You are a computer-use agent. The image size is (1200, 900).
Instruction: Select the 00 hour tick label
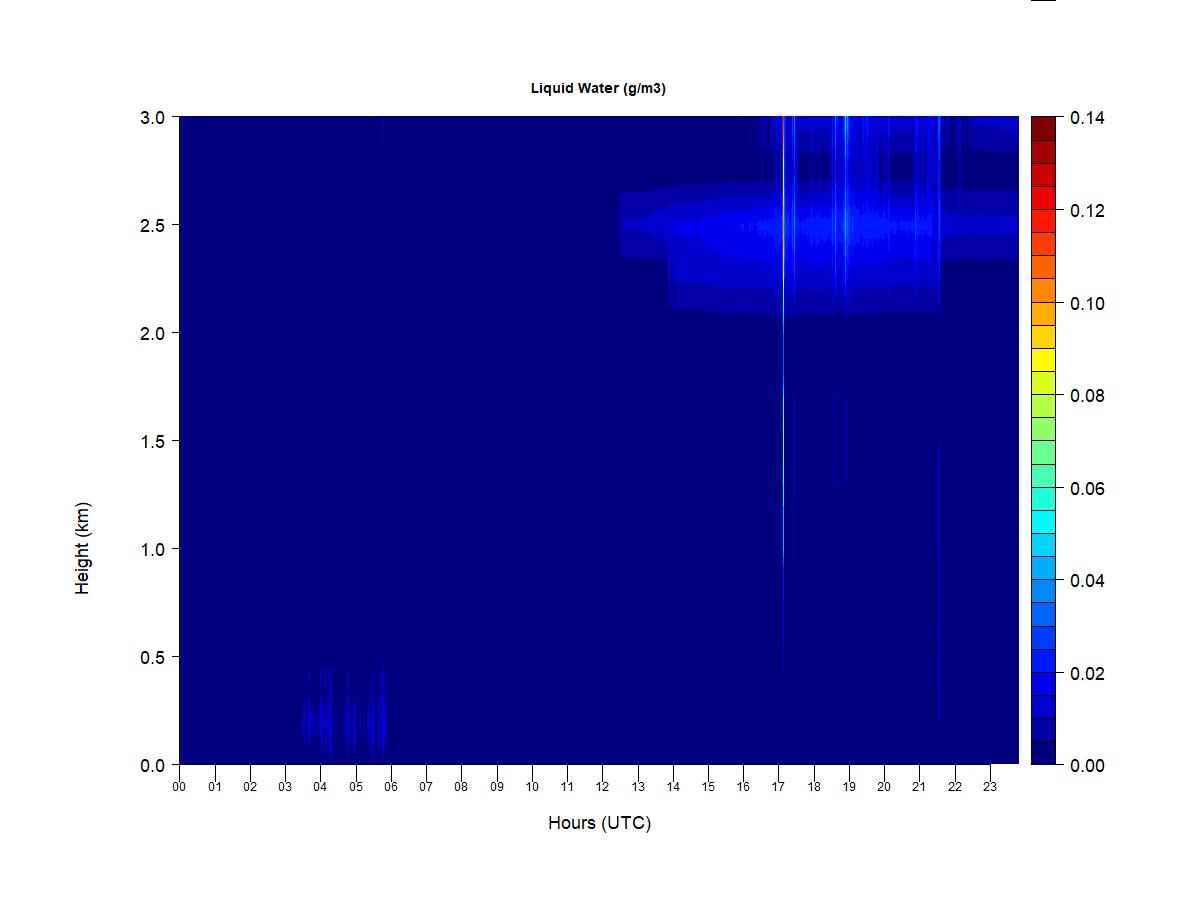(x=179, y=786)
